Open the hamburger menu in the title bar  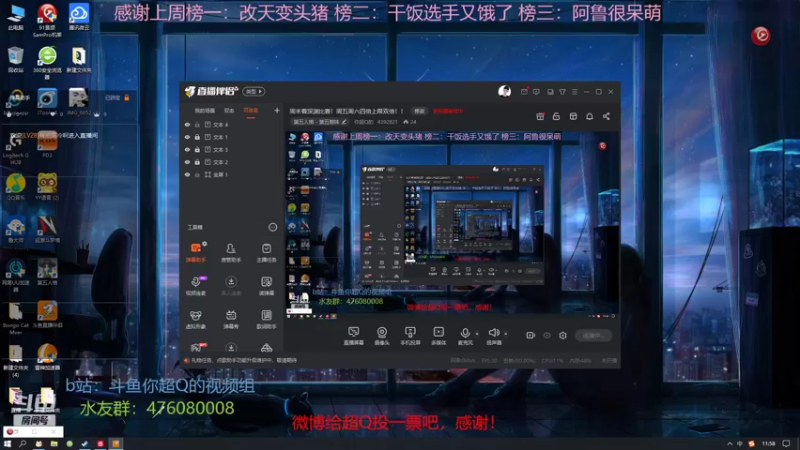(x=574, y=92)
